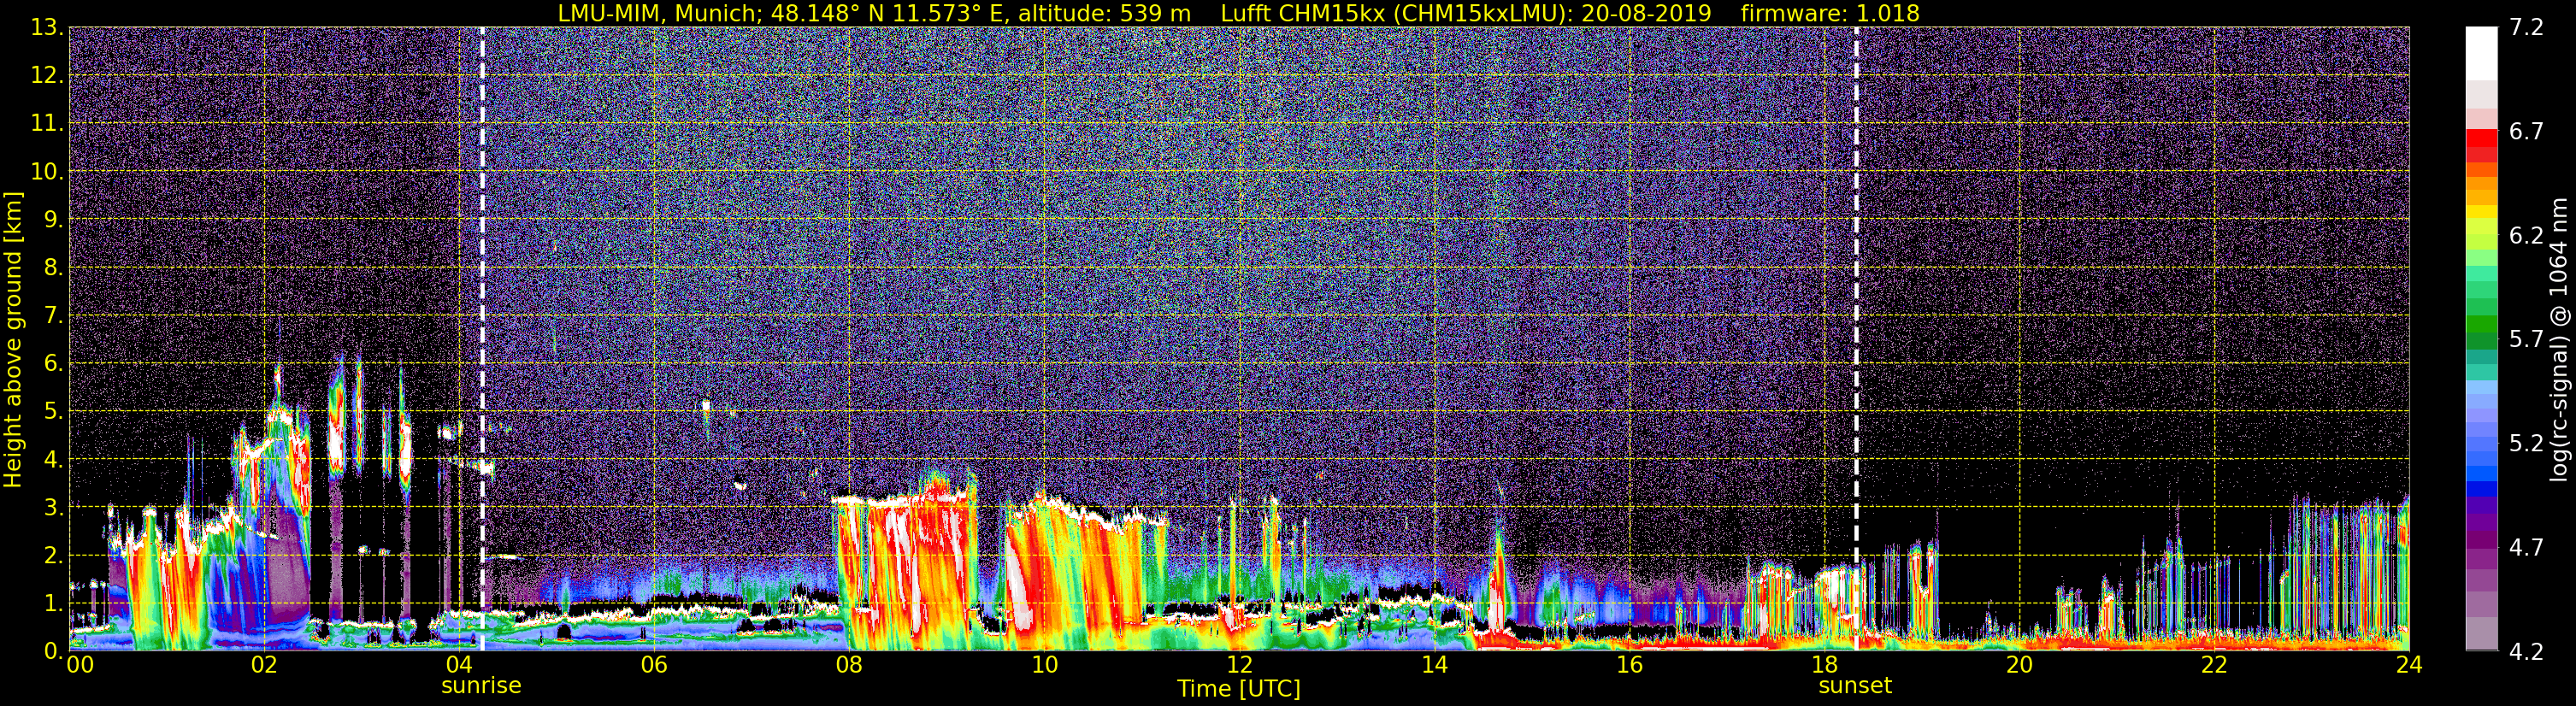
Task: Click the time axis tick '10'
Action: 1044,665
